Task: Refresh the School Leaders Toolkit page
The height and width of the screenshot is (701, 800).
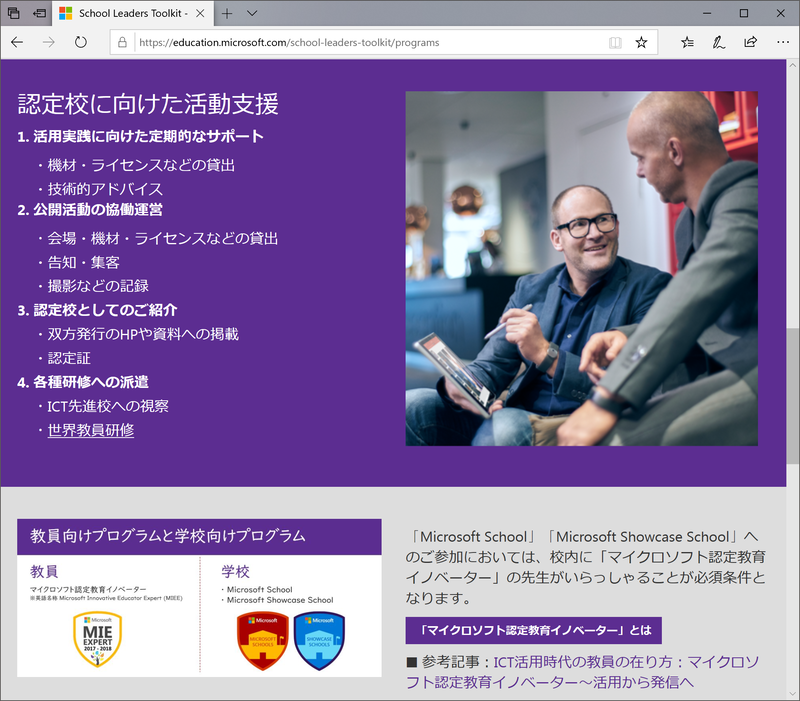Action: click(x=80, y=42)
